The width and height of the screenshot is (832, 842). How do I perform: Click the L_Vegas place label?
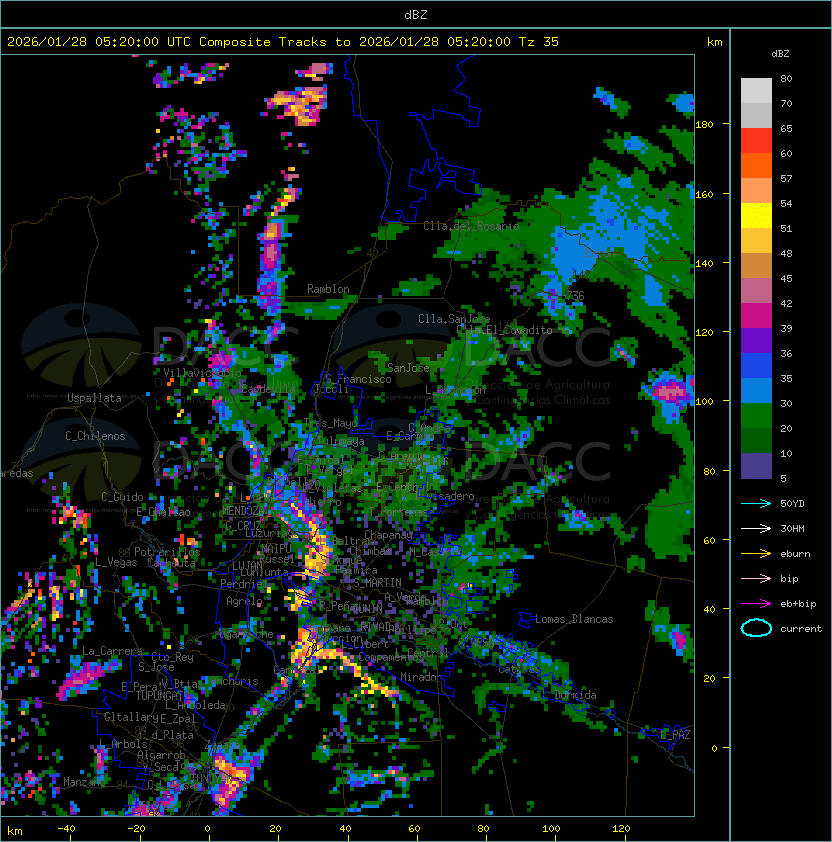pyautogui.click(x=116, y=562)
